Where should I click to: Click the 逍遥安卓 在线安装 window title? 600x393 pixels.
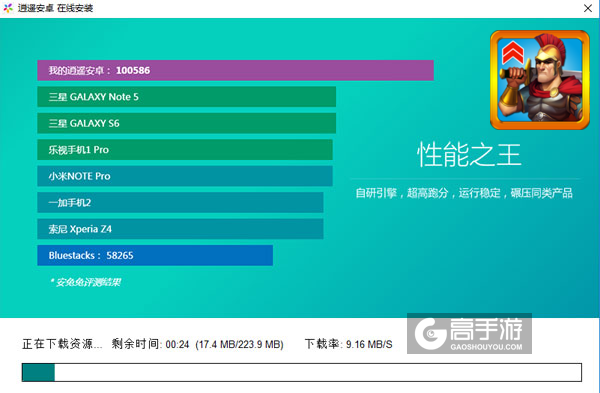tap(55, 8)
